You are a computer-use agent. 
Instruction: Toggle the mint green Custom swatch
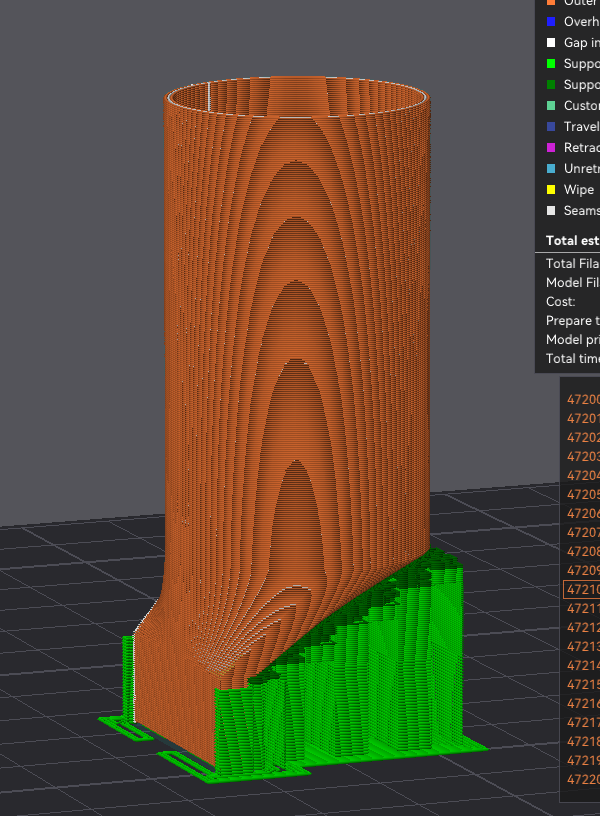(551, 106)
